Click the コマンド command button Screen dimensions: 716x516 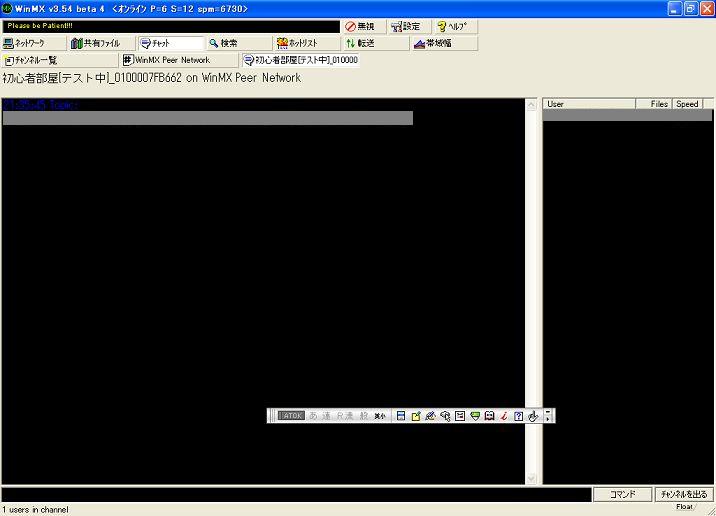tap(623, 494)
